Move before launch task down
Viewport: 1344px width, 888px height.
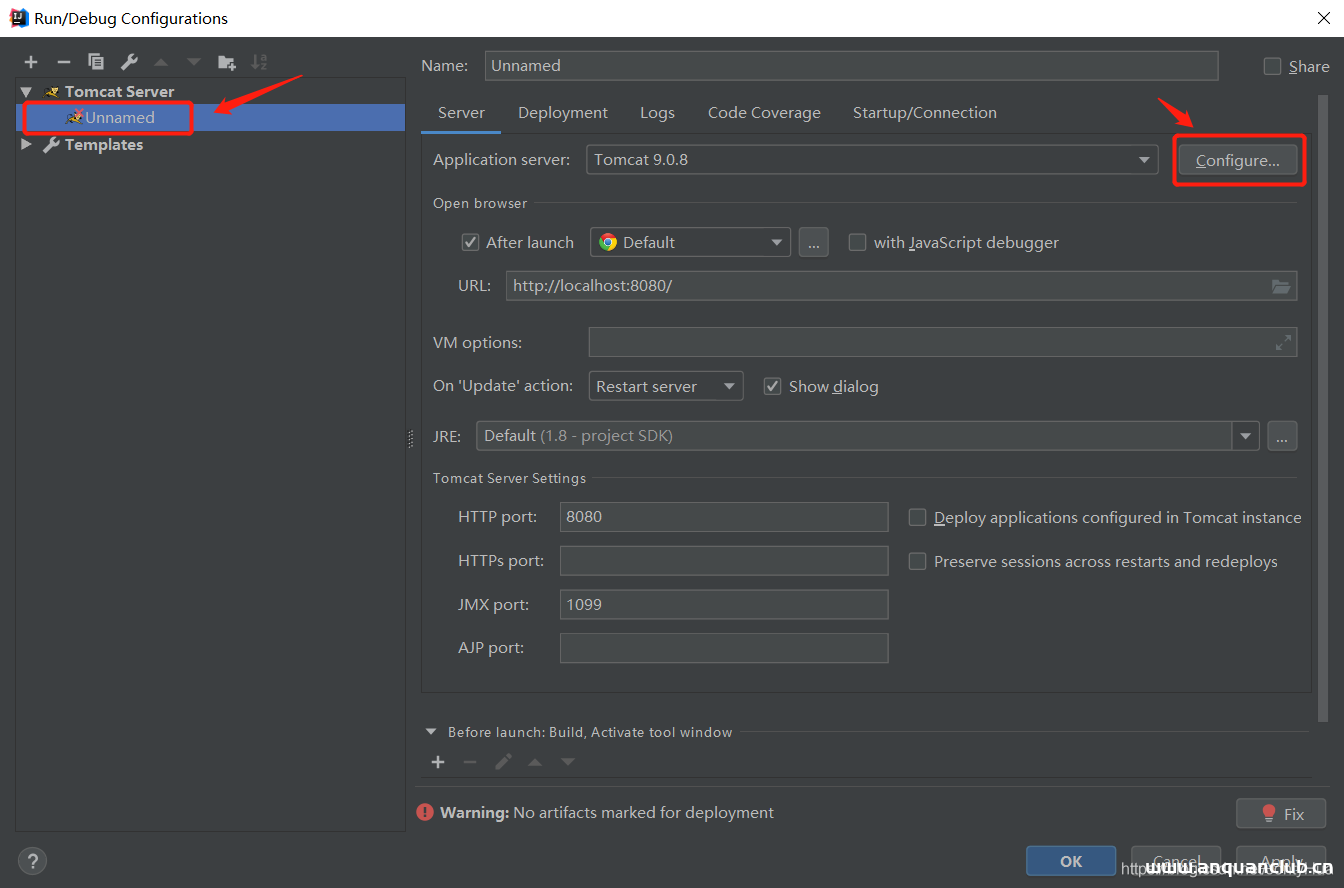tap(568, 762)
